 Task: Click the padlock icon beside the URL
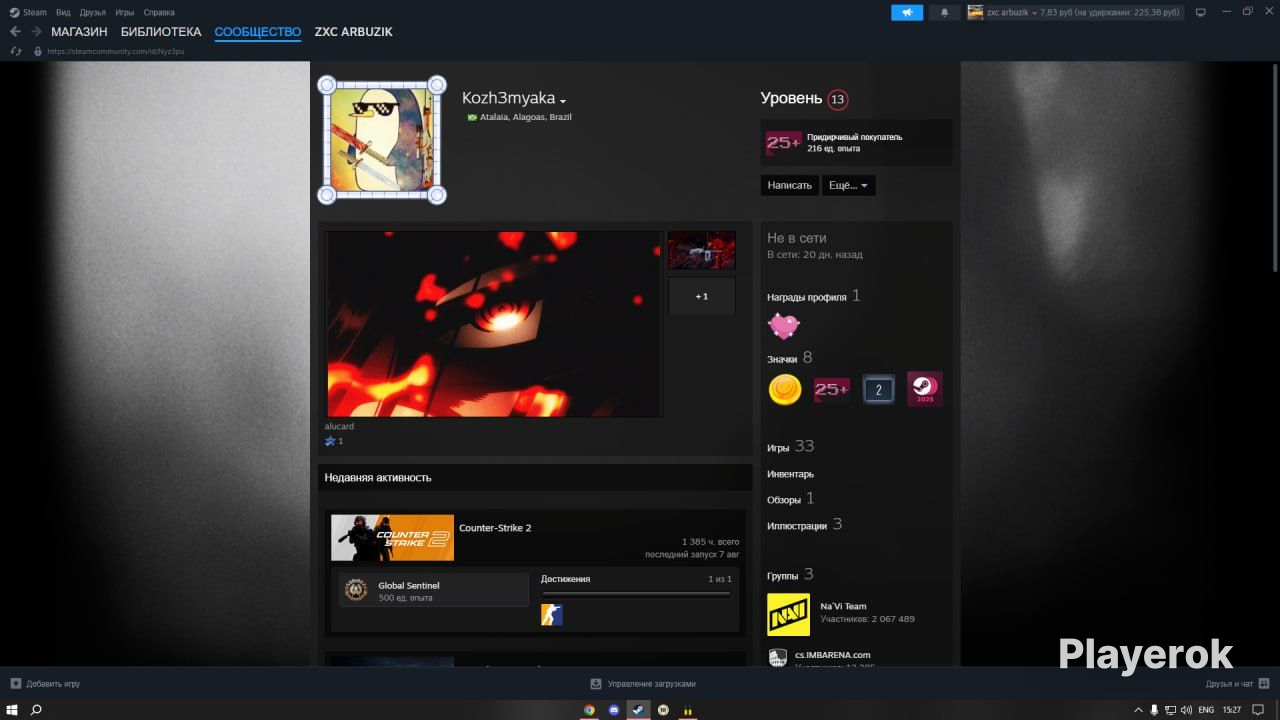(x=38, y=51)
